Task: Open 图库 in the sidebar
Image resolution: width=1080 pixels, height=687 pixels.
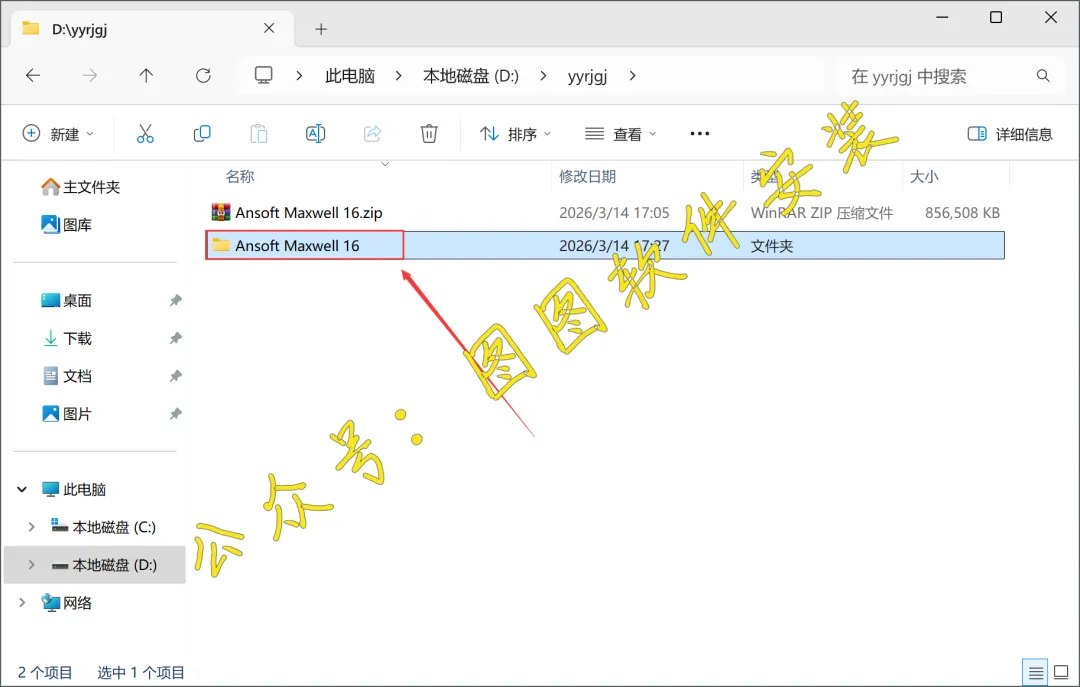Action: [67, 225]
